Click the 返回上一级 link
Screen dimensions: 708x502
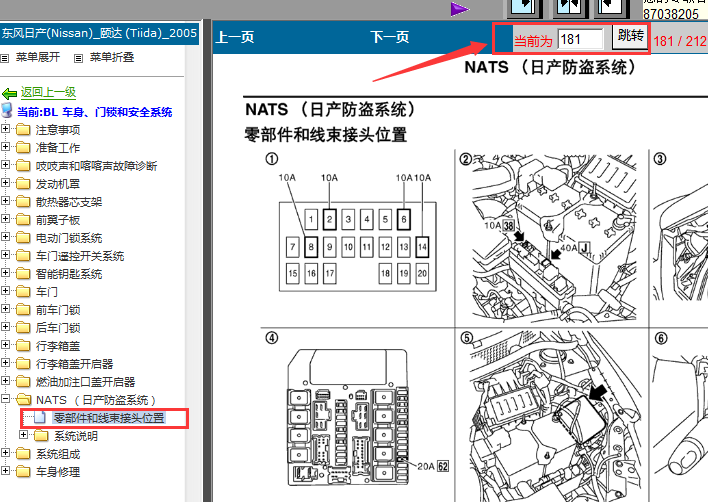[48, 93]
